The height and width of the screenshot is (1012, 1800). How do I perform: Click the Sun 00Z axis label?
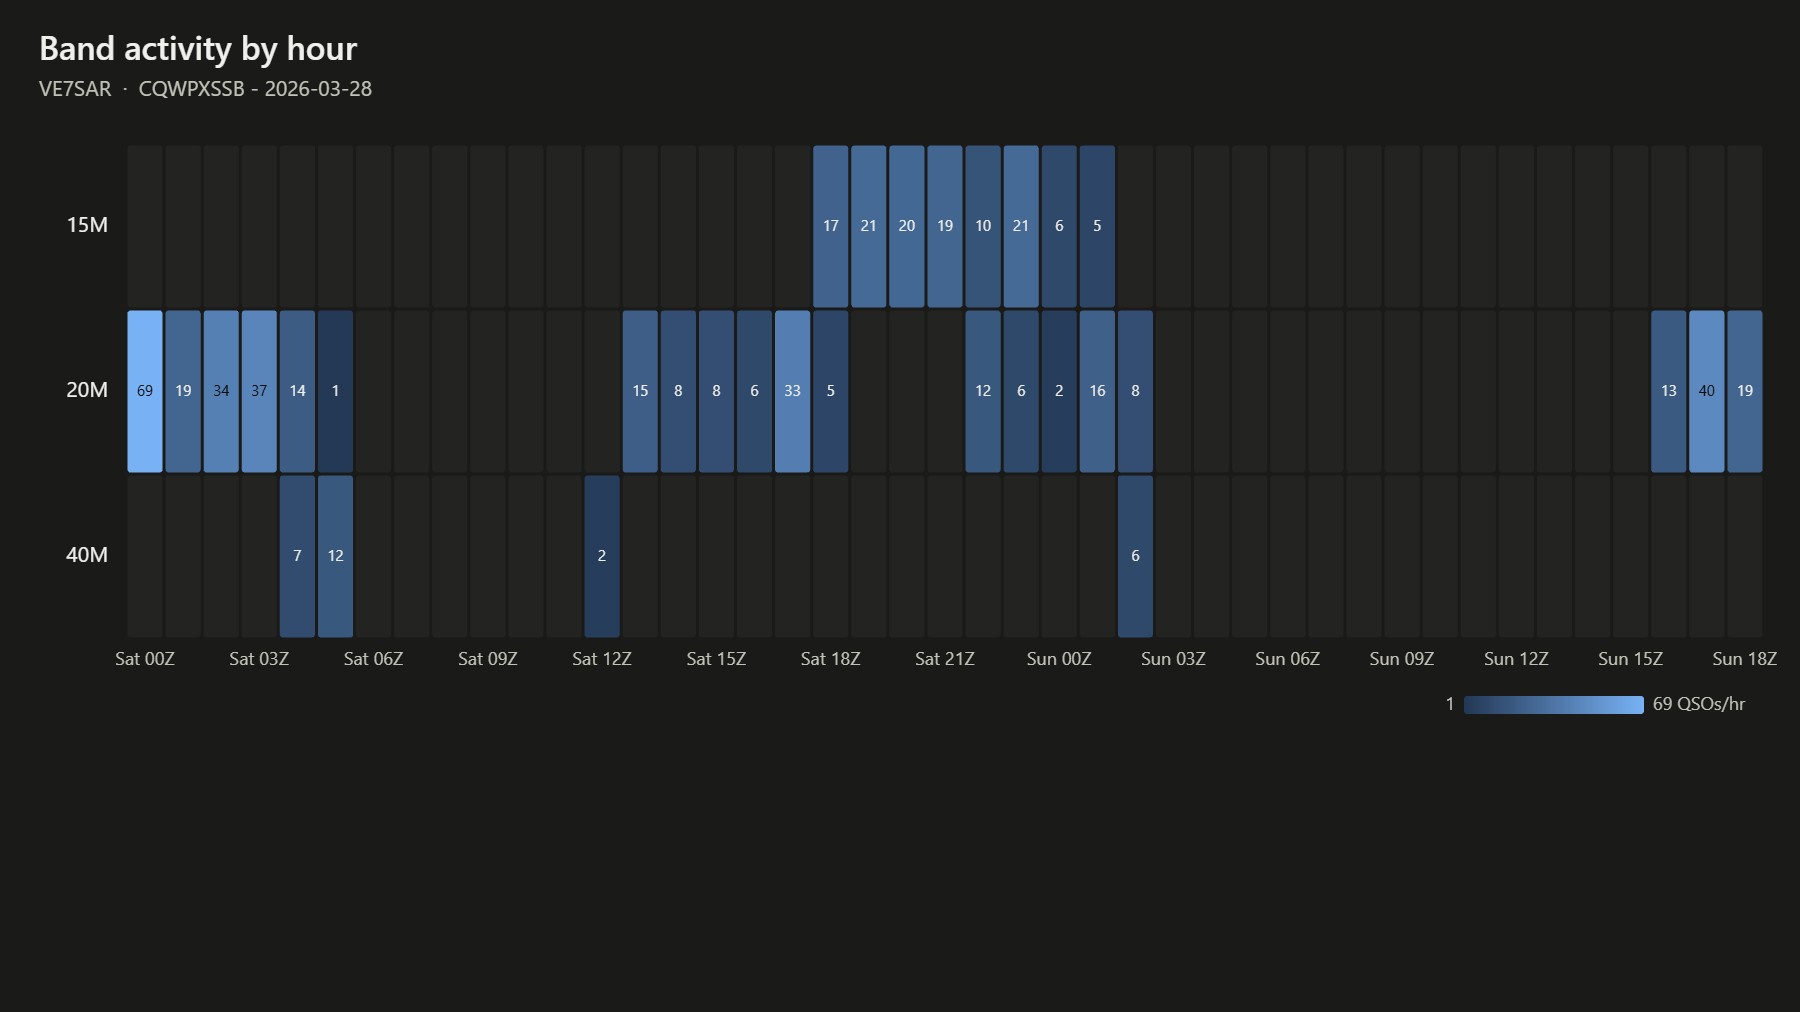1059,659
